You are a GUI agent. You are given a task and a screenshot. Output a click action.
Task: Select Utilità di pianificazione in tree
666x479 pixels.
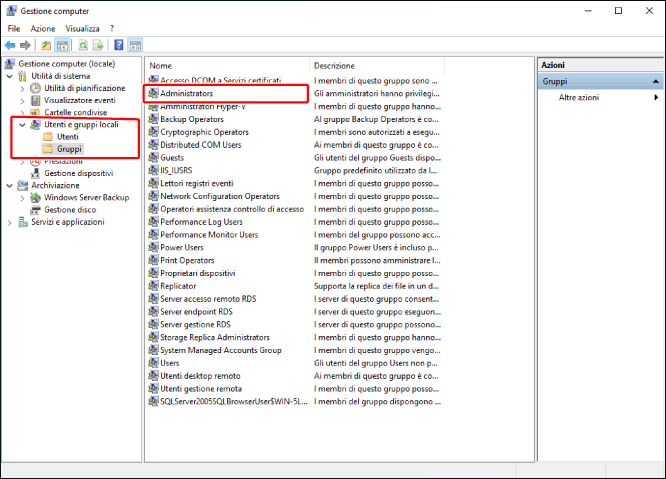[x=84, y=88]
